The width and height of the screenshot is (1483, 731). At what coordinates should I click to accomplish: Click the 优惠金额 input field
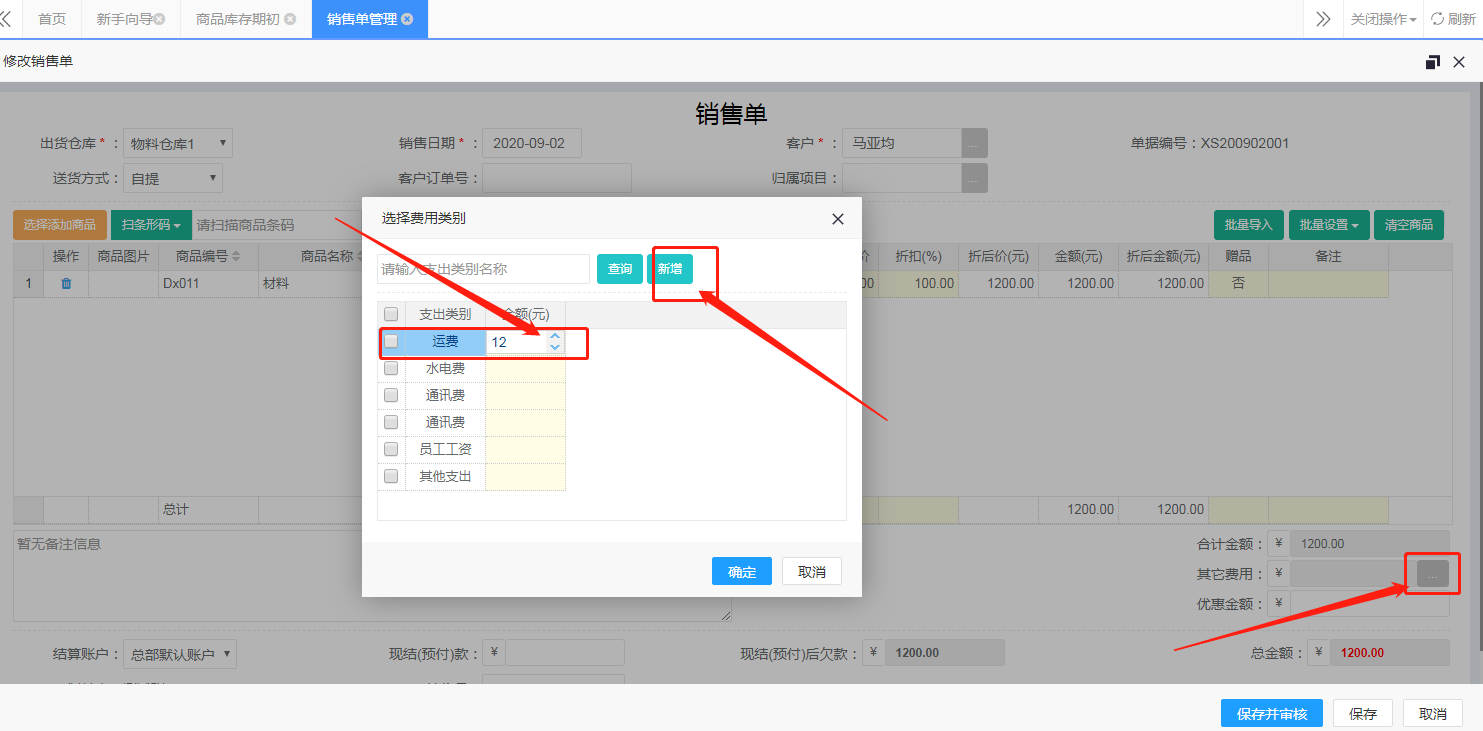(x=1369, y=604)
